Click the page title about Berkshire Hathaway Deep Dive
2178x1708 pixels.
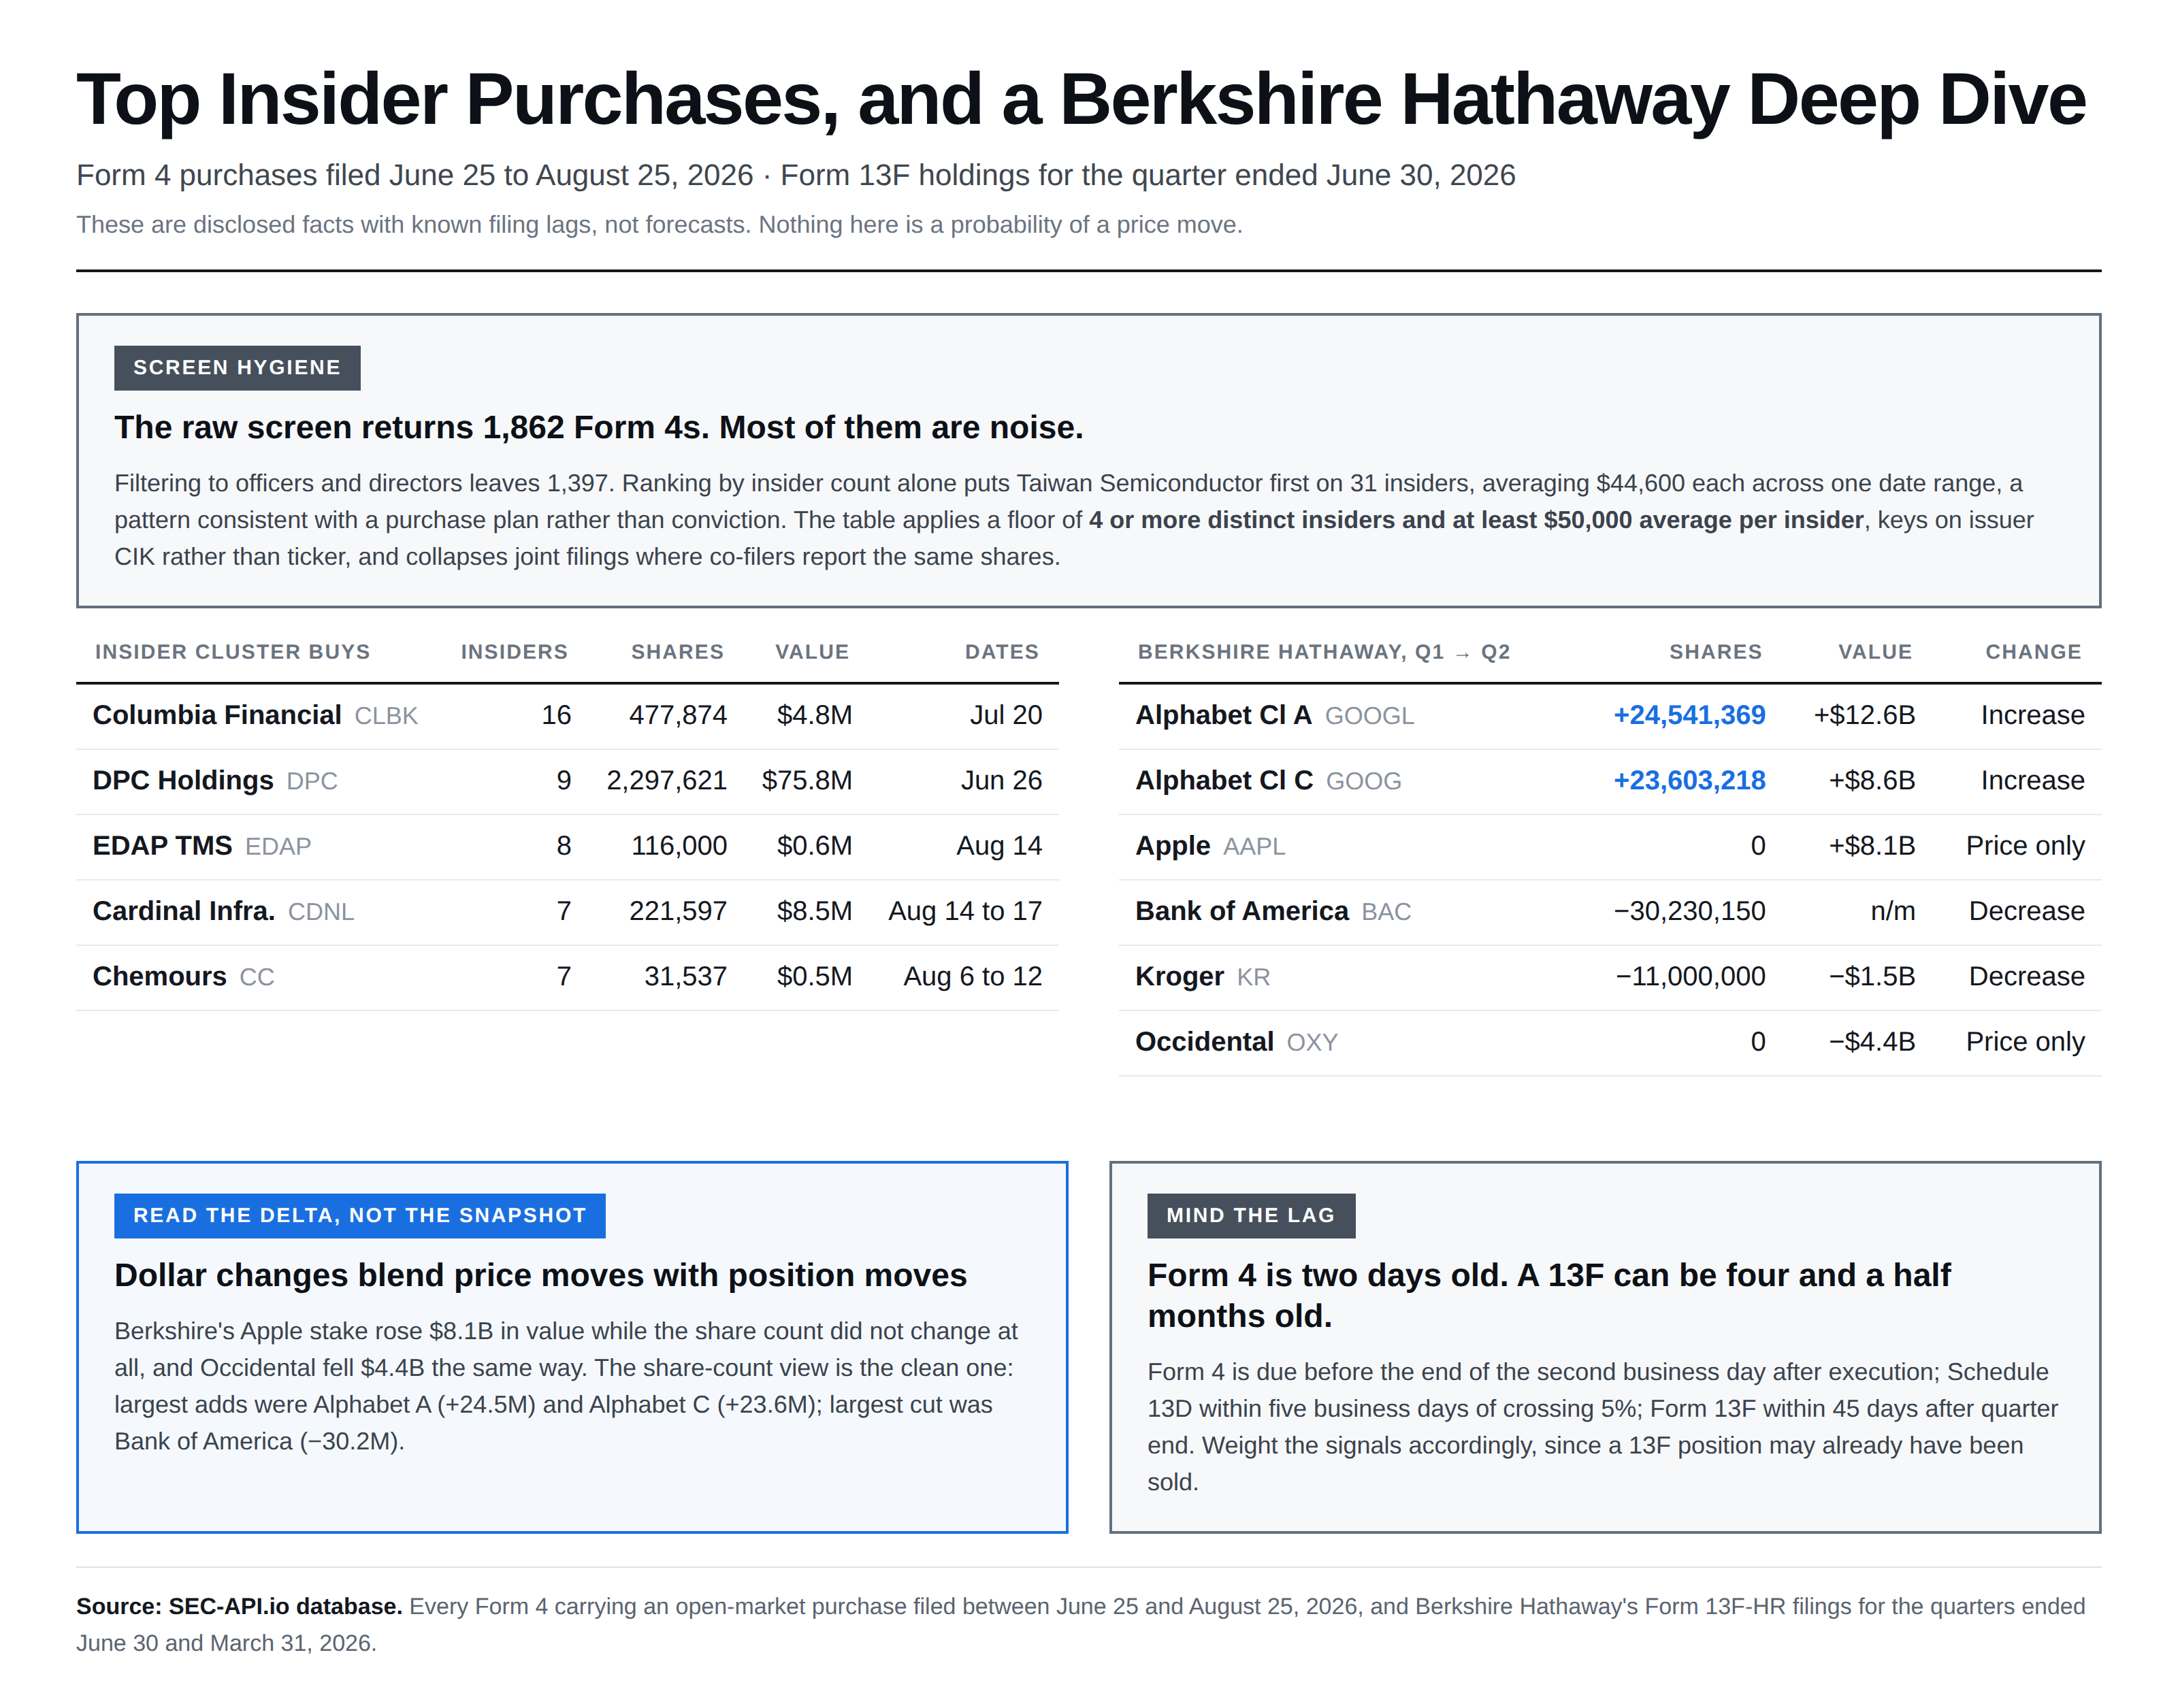coord(1080,99)
